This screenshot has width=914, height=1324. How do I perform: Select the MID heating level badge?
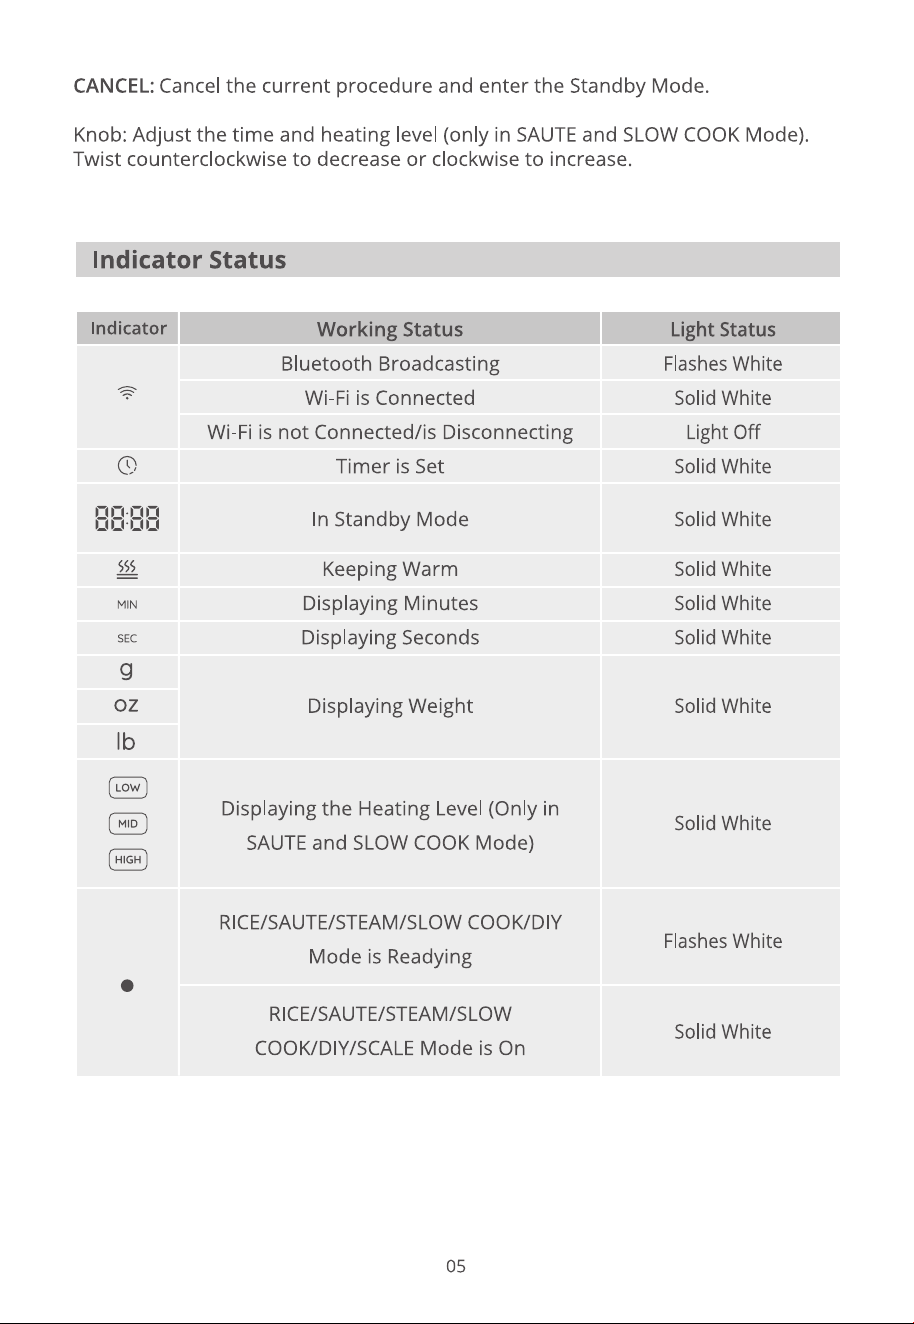tap(128, 824)
